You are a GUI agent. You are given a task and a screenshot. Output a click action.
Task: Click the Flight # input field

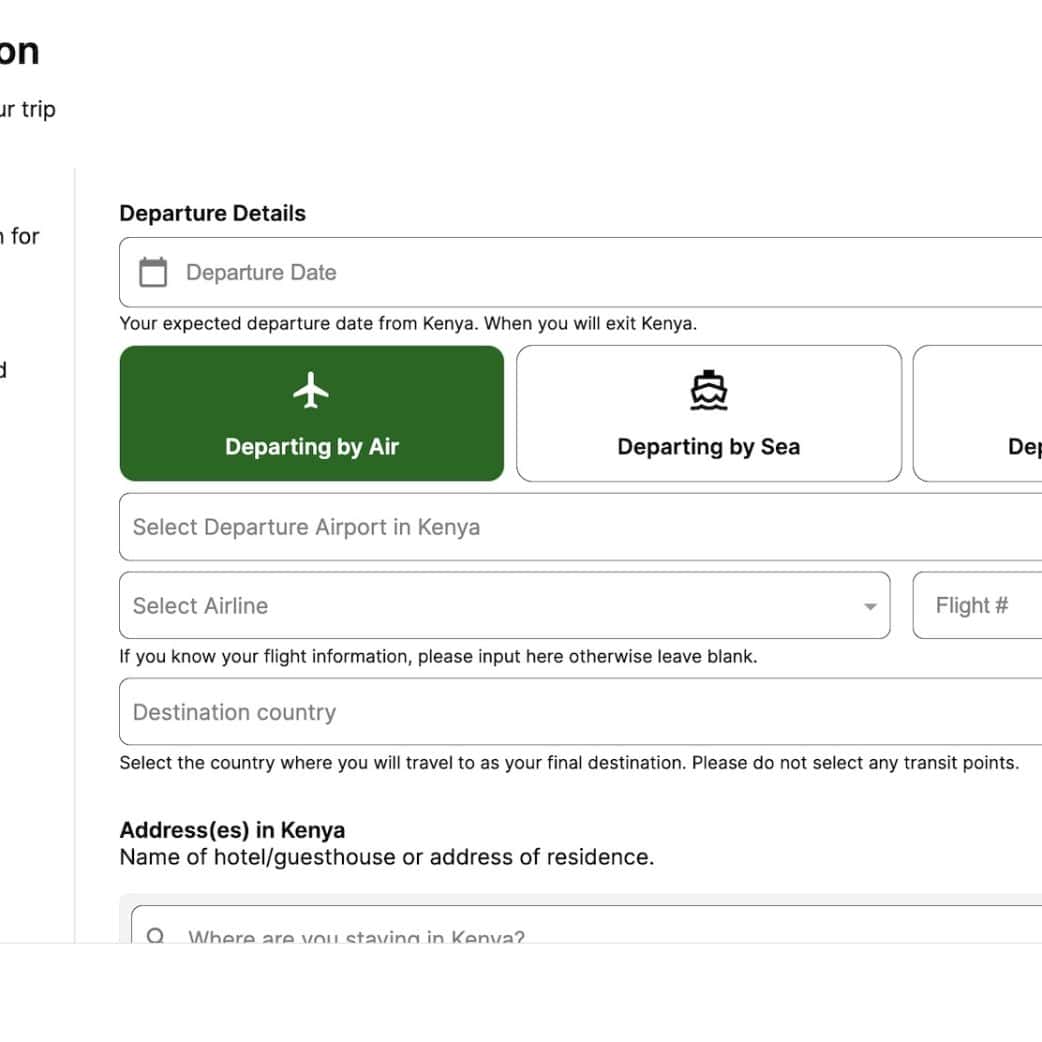click(x=980, y=606)
